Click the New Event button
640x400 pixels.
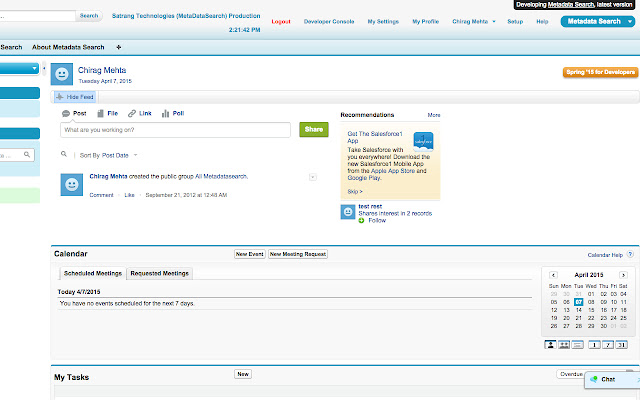250,254
